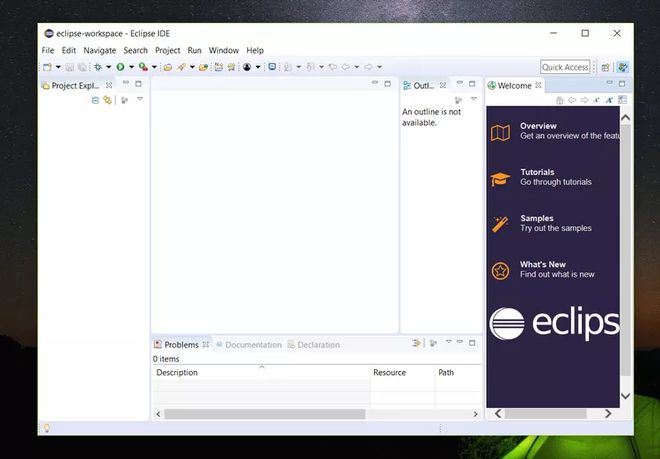This screenshot has width=660, height=459.
Task: Click the Problems horizontal scrollbar thumb
Action: [264, 414]
